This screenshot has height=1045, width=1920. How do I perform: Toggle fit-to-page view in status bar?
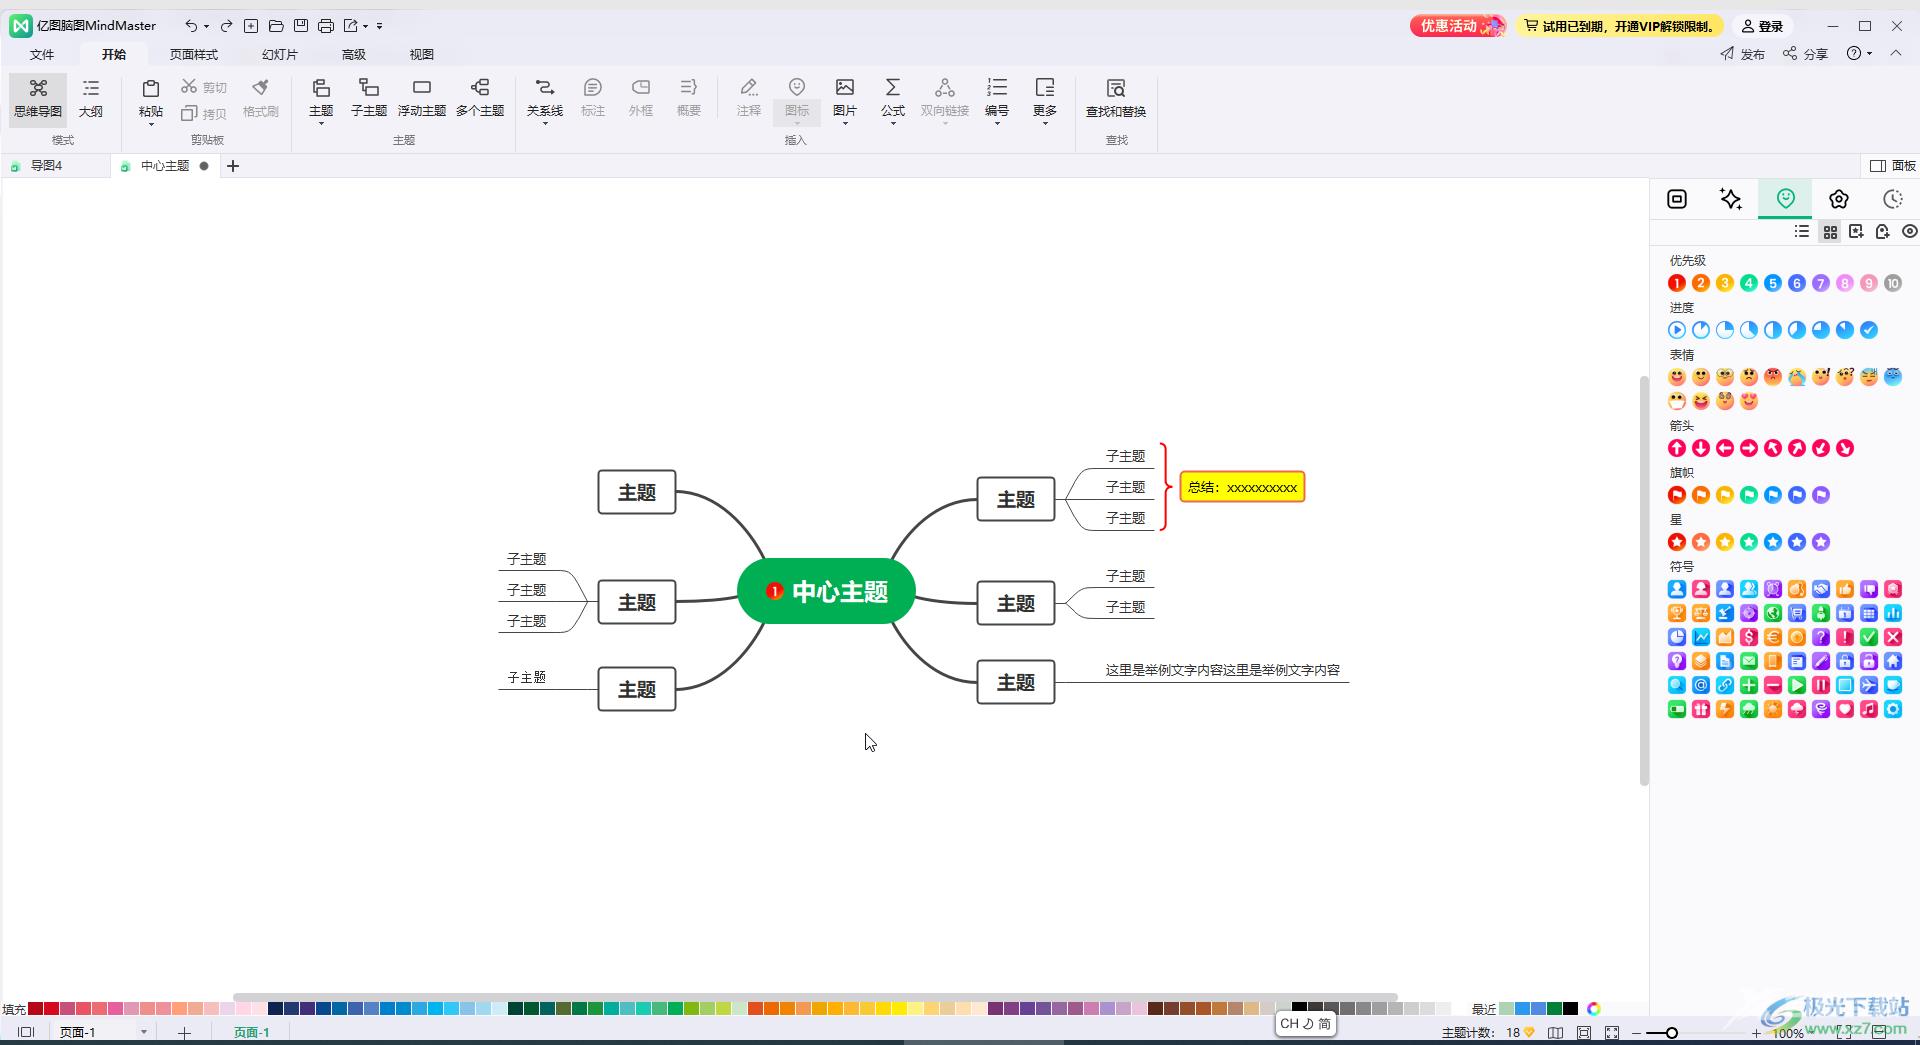tap(1584, 1033)
